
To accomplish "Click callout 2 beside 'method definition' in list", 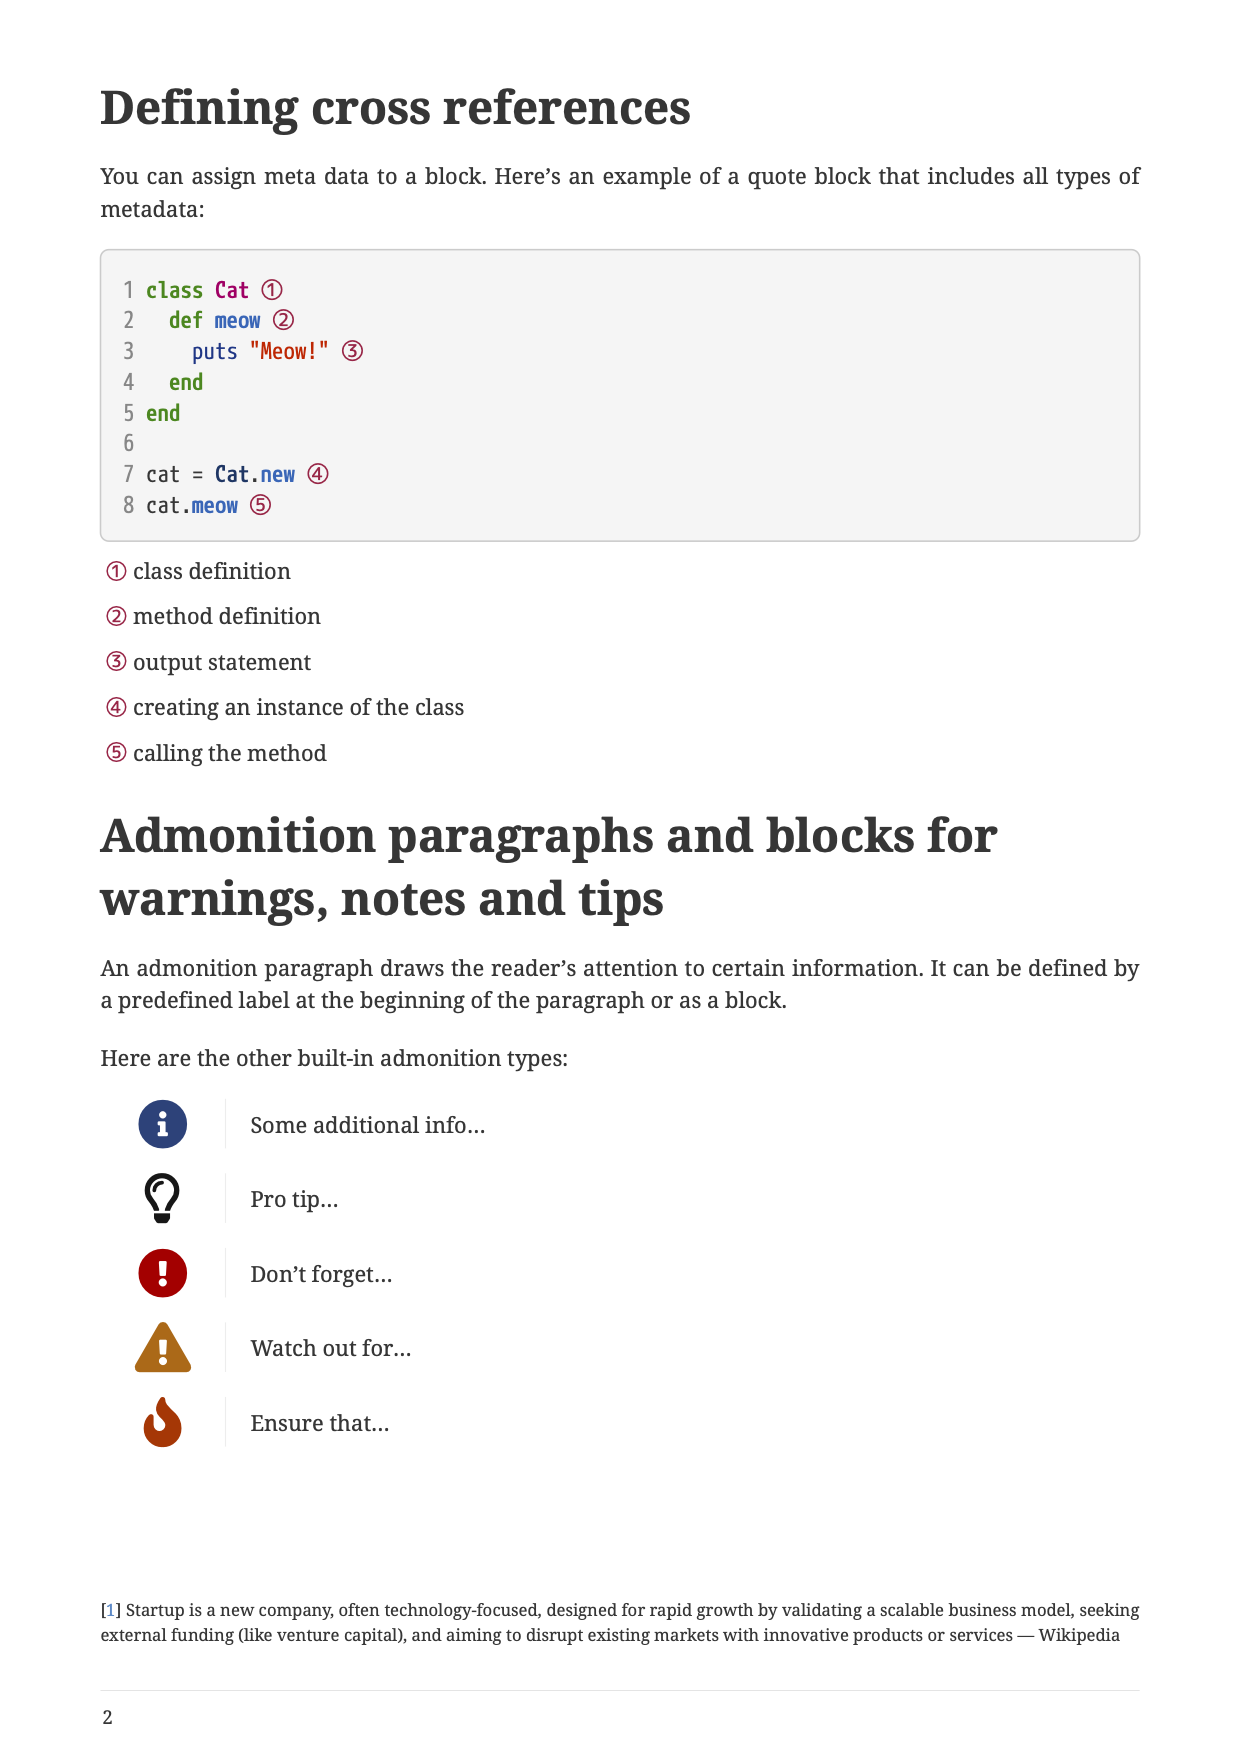I will click(x=117, y=616).
